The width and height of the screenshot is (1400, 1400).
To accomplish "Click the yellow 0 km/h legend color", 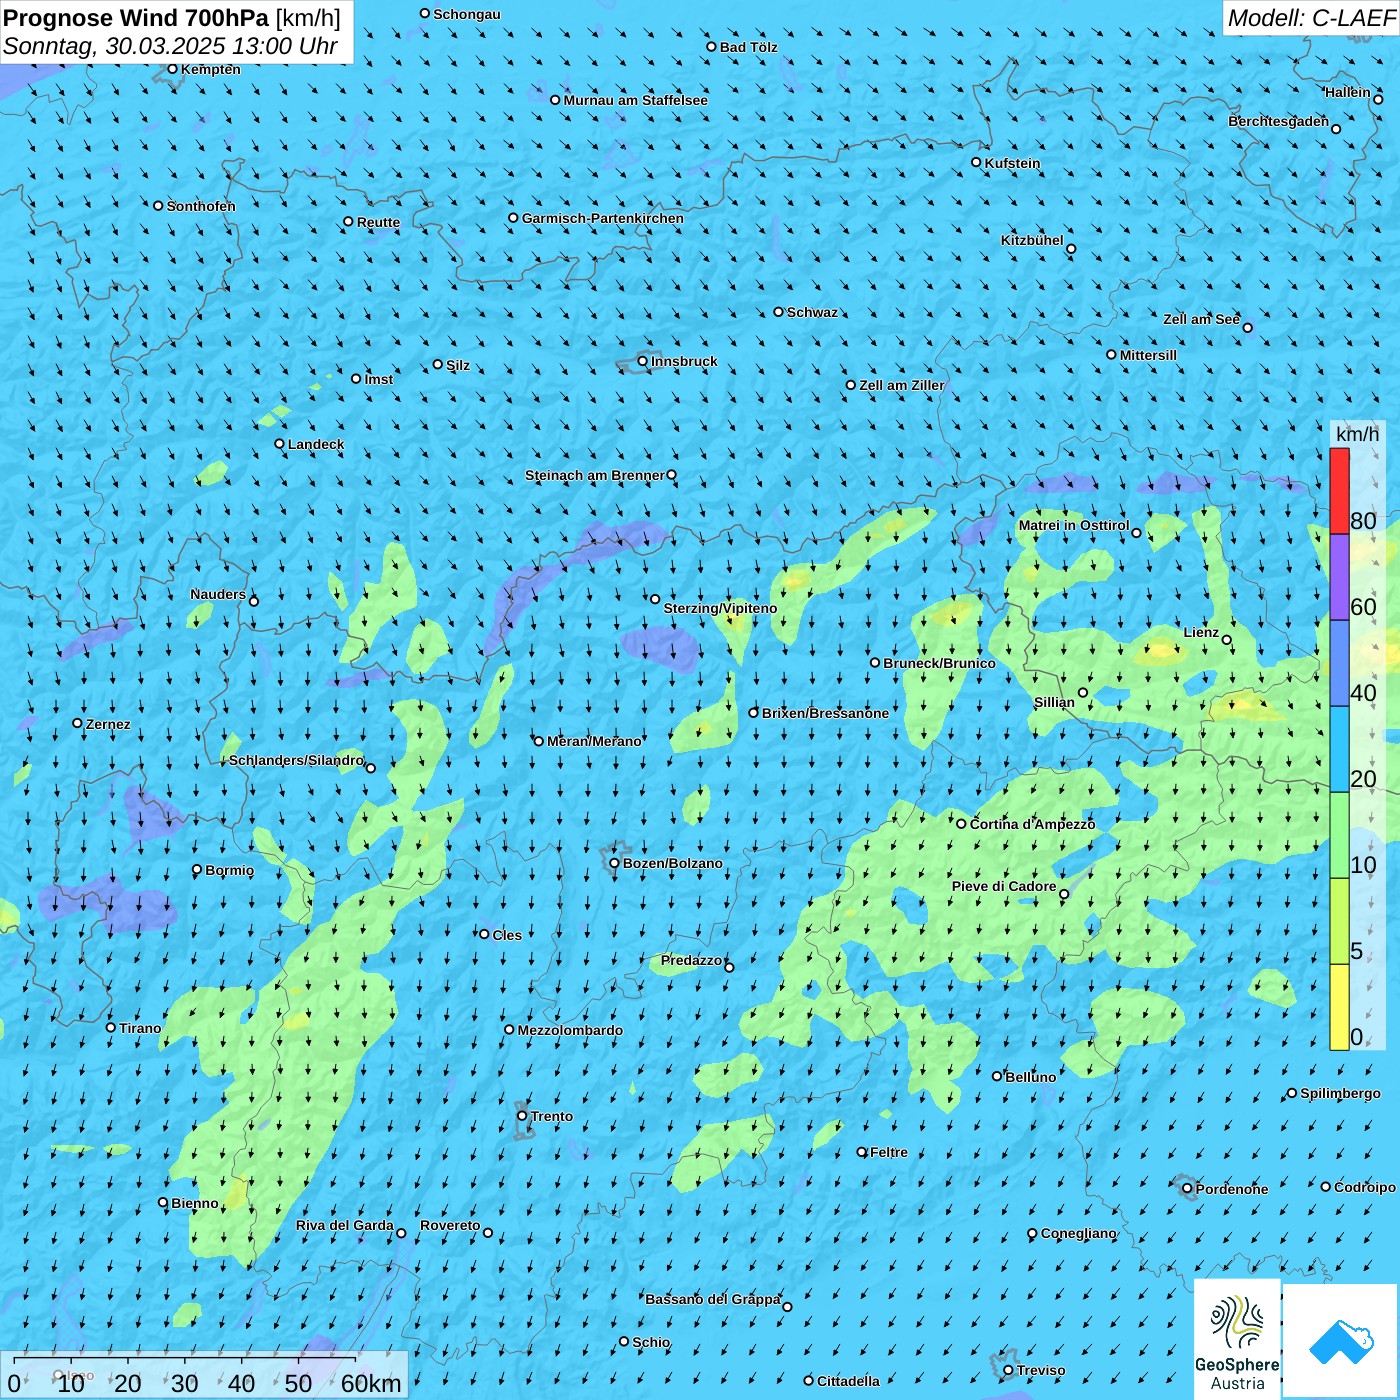I will coord(1339,1007).
